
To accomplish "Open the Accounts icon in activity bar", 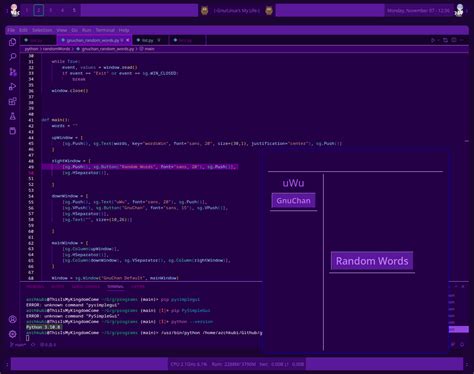I will pyautogui.click(x=12, y=319).
